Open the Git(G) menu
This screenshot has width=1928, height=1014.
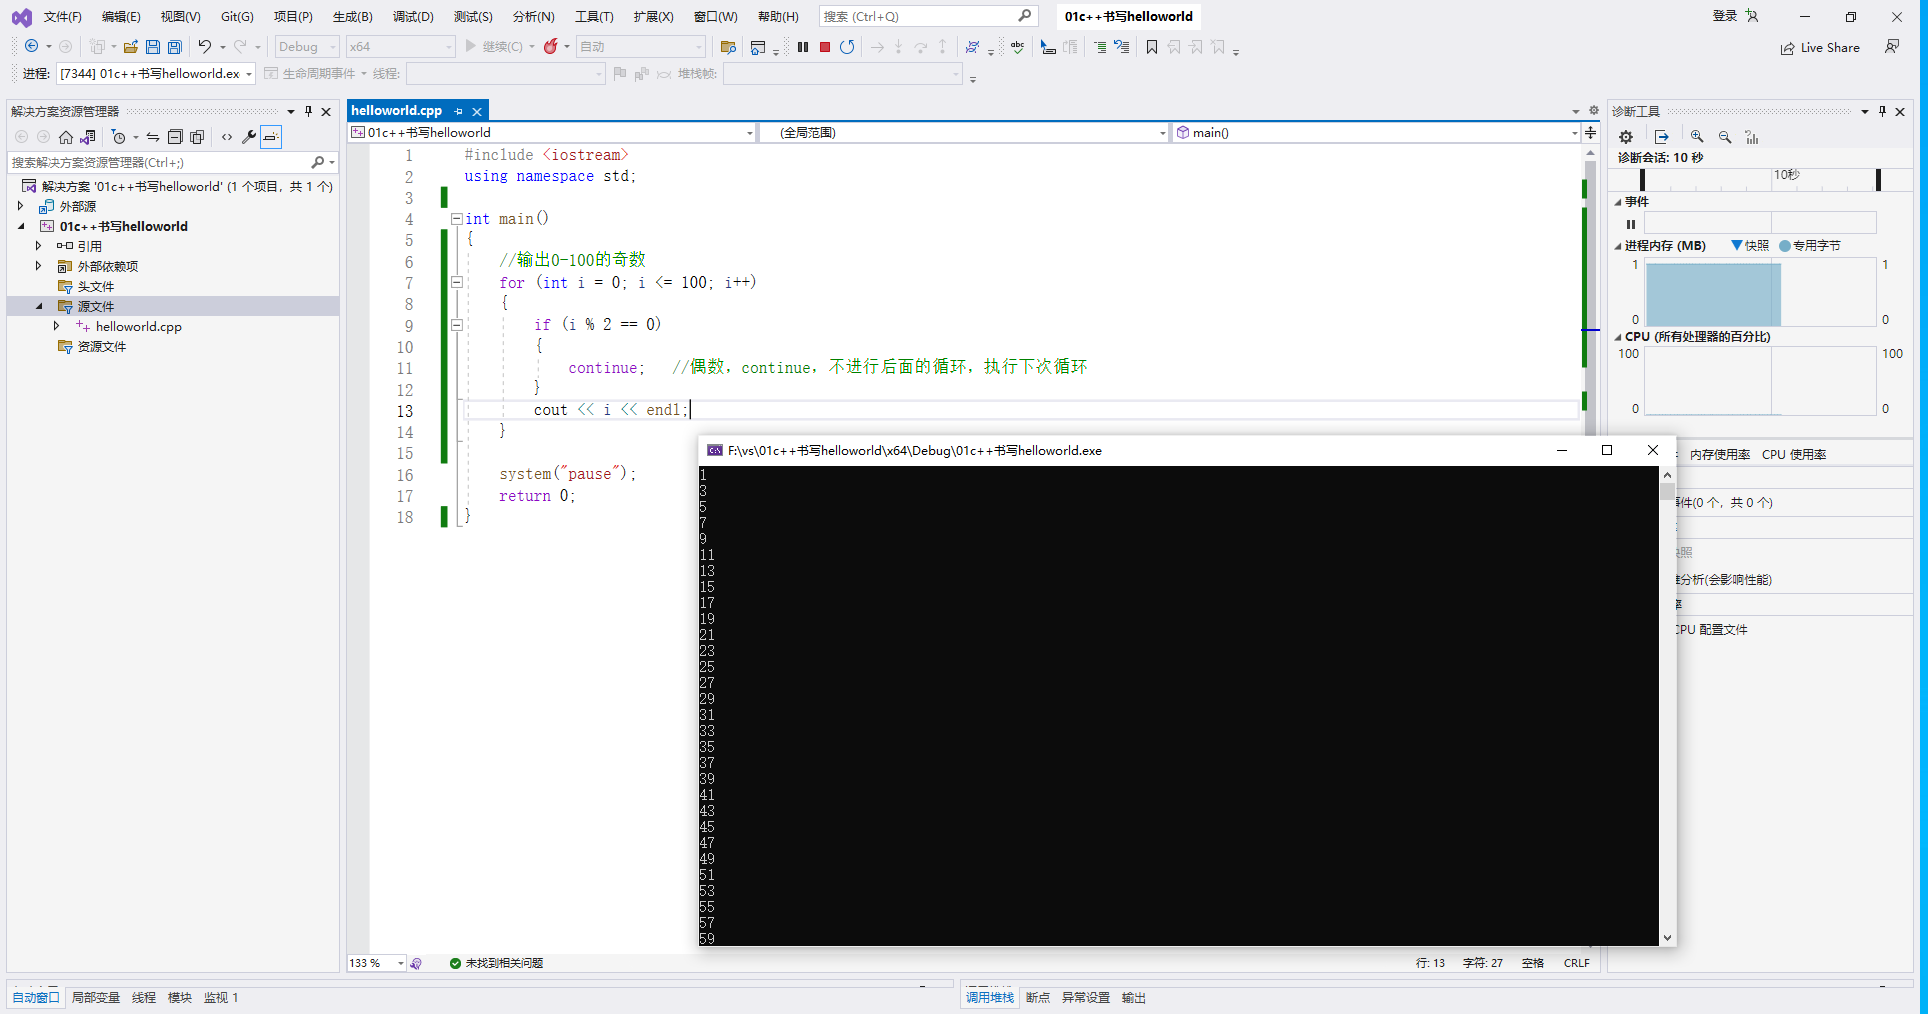(x=237, y=17)
